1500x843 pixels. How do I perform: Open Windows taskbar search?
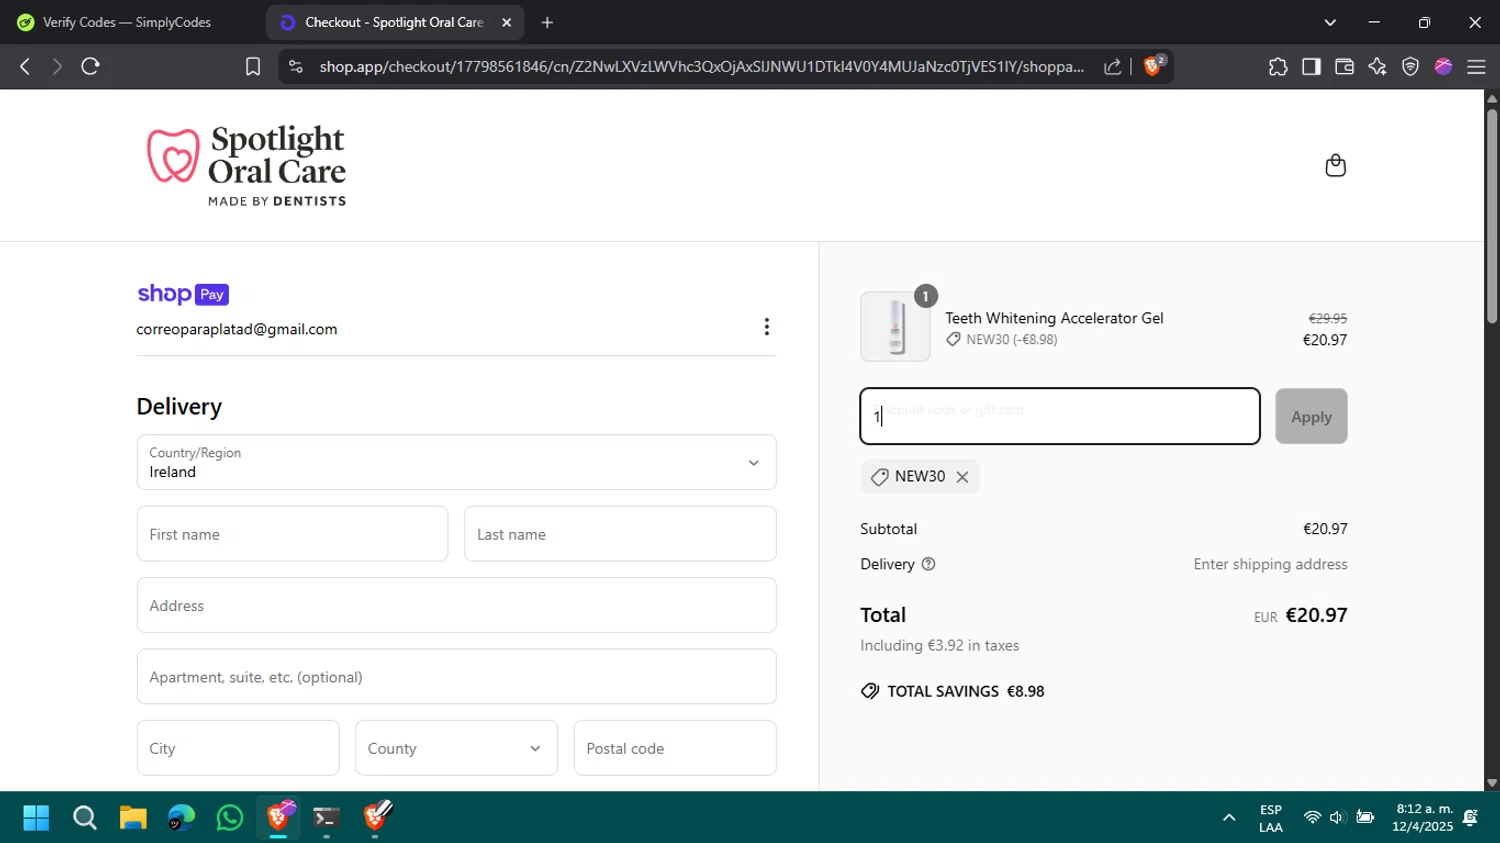85,818
